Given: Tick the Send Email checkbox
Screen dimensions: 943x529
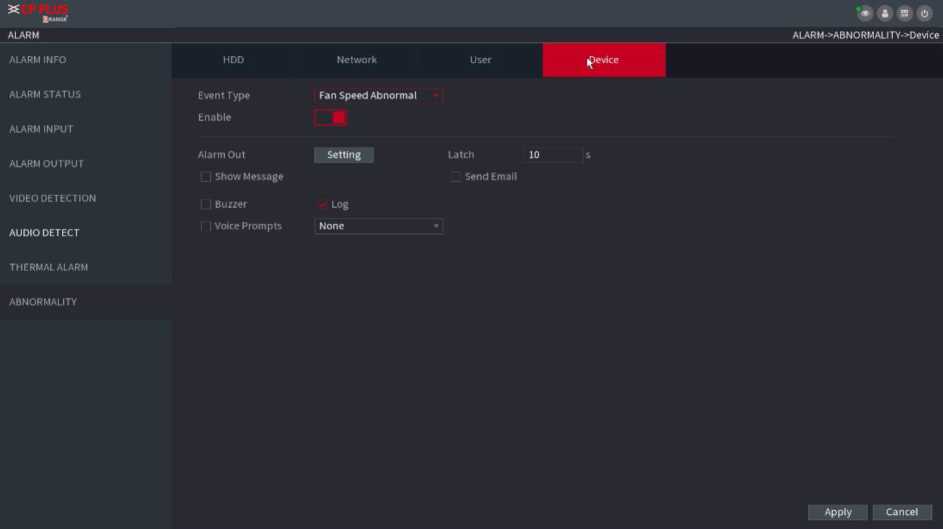Looking at the screenshot, I should coord(456,177).
